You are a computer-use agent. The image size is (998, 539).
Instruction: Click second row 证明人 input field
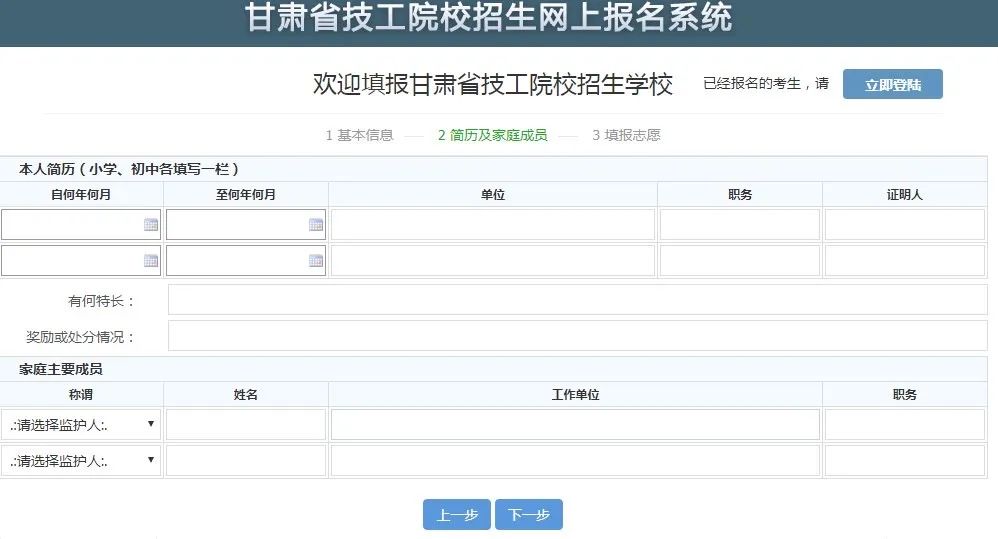[904, 261]
